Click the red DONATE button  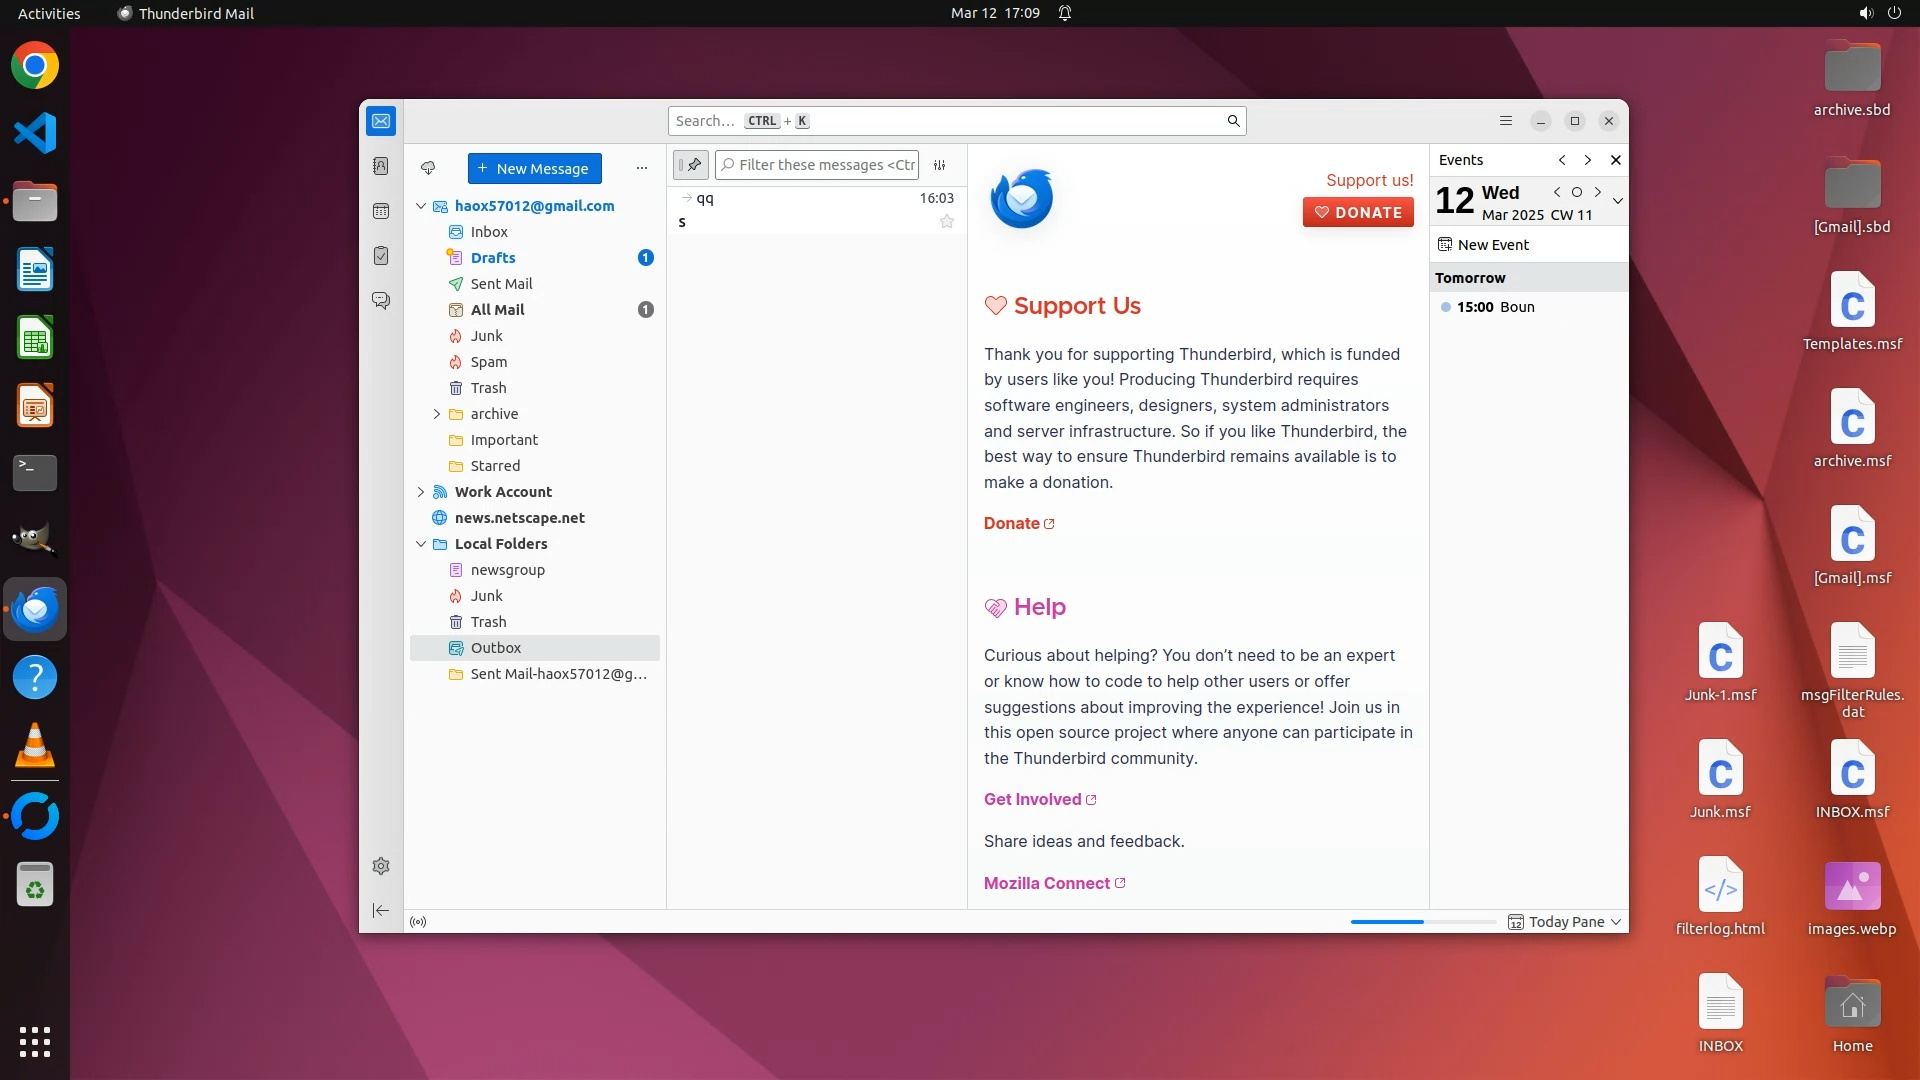click(x=1358, y=212)
